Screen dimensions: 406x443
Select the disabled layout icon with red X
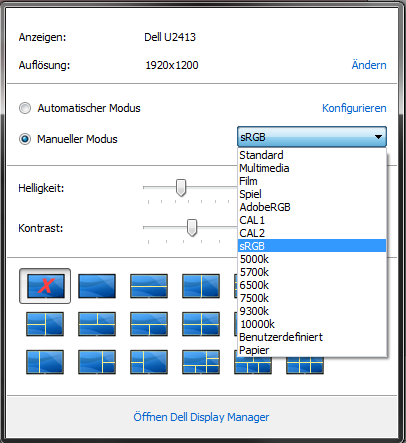coord(45,286)
